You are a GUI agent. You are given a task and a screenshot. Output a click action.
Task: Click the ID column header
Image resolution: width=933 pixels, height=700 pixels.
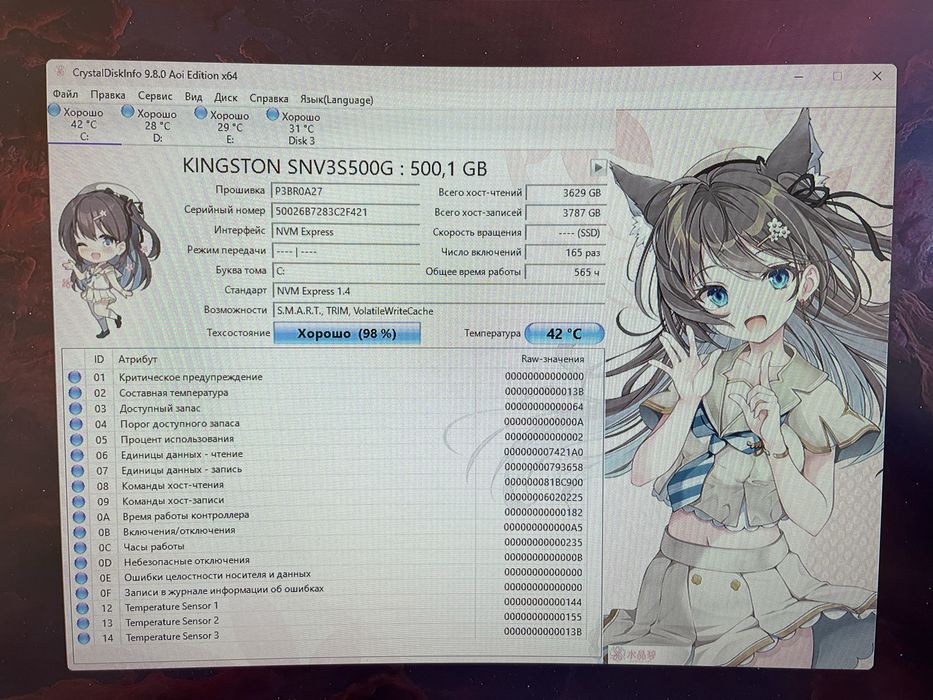99,360
